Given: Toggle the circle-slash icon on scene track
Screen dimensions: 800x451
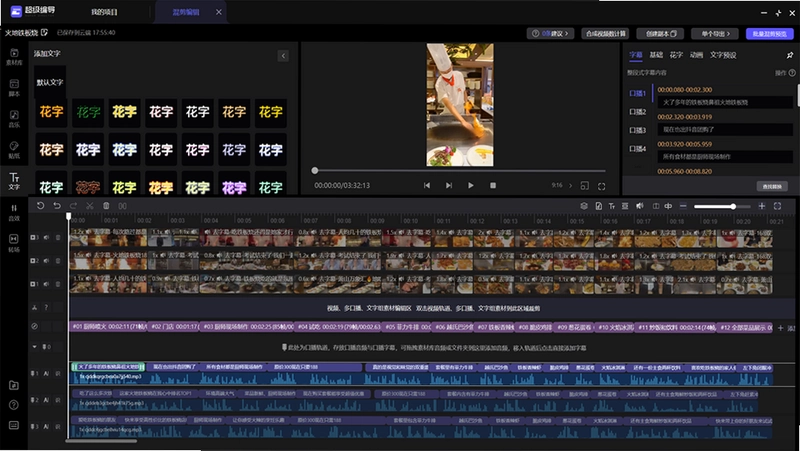Looking at the screenshot, I should (x=35, y=327).
